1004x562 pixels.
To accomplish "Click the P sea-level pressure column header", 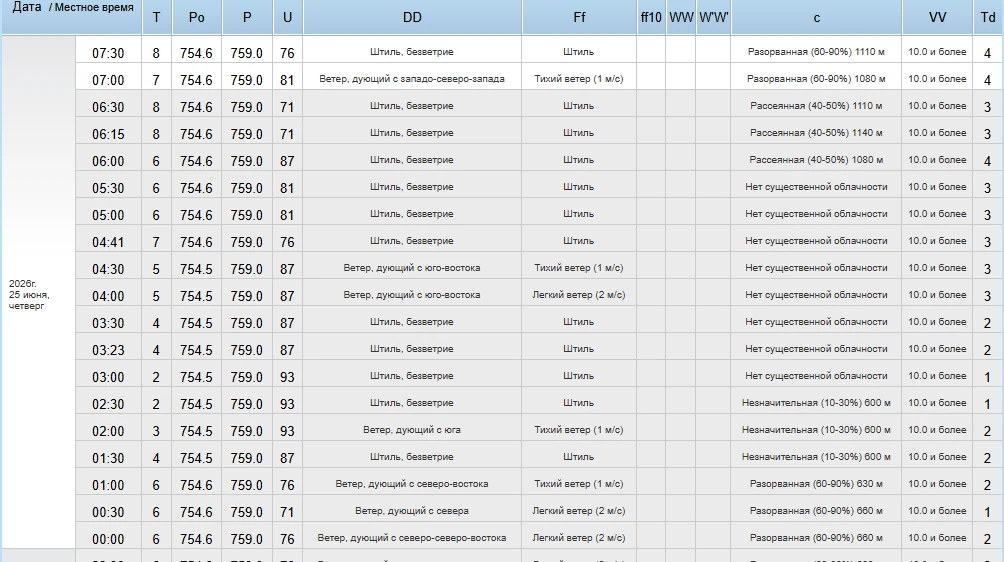I will [x=247, y=17].
